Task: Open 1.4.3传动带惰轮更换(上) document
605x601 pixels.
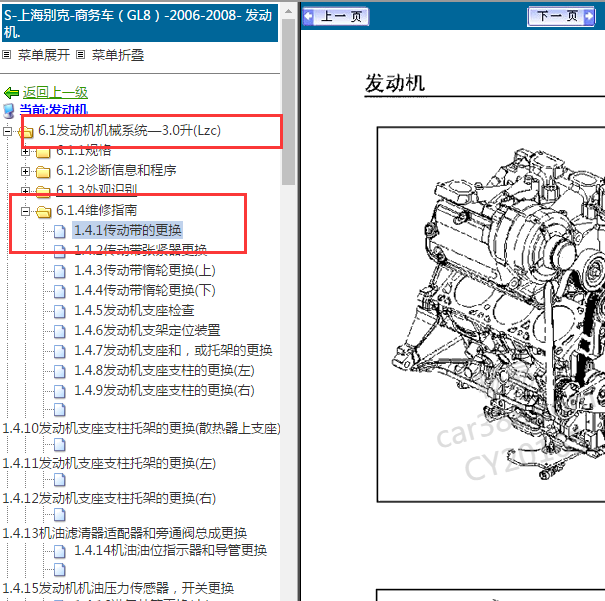Action: (x=145, y=270)
